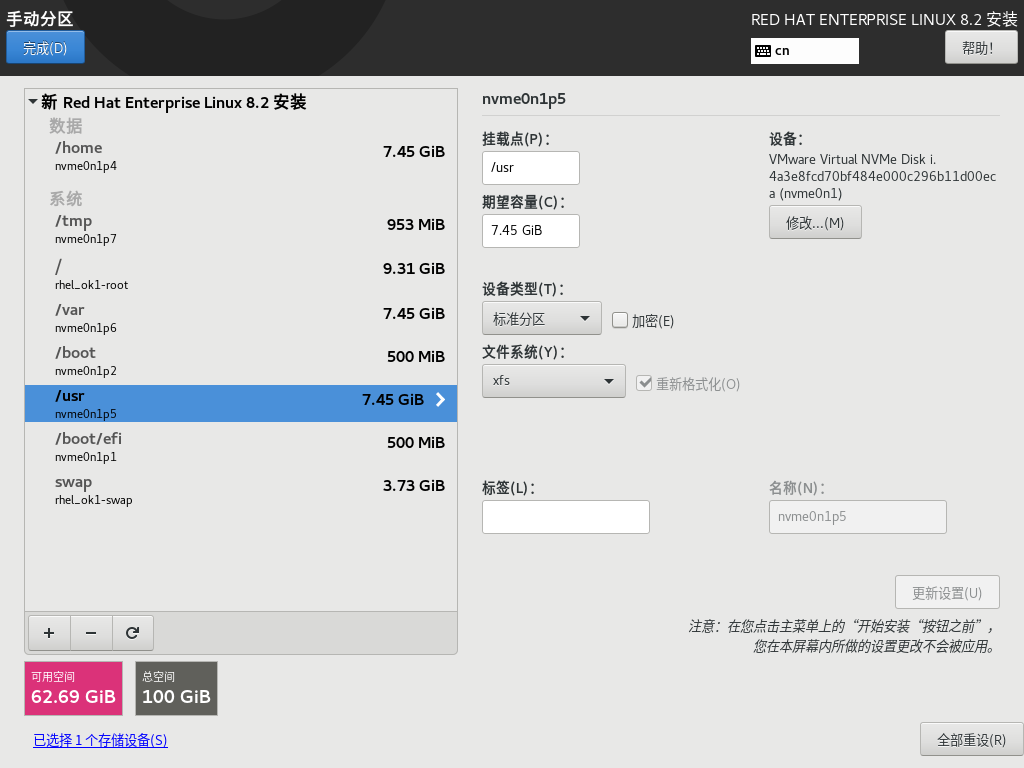Screen dimensions: 1024x768
Task: Select the /var nvme0n1p6 partition row
Action: [x=241, y=318]
